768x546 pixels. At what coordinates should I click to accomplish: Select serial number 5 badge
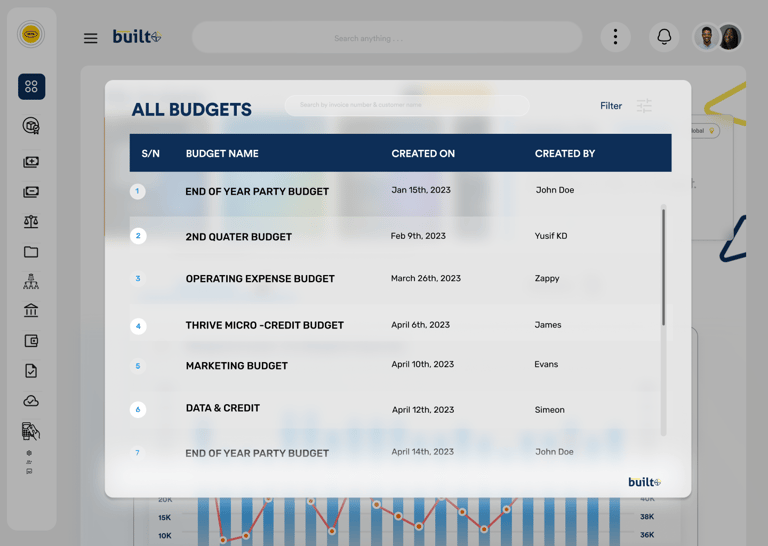click(138, 366)
